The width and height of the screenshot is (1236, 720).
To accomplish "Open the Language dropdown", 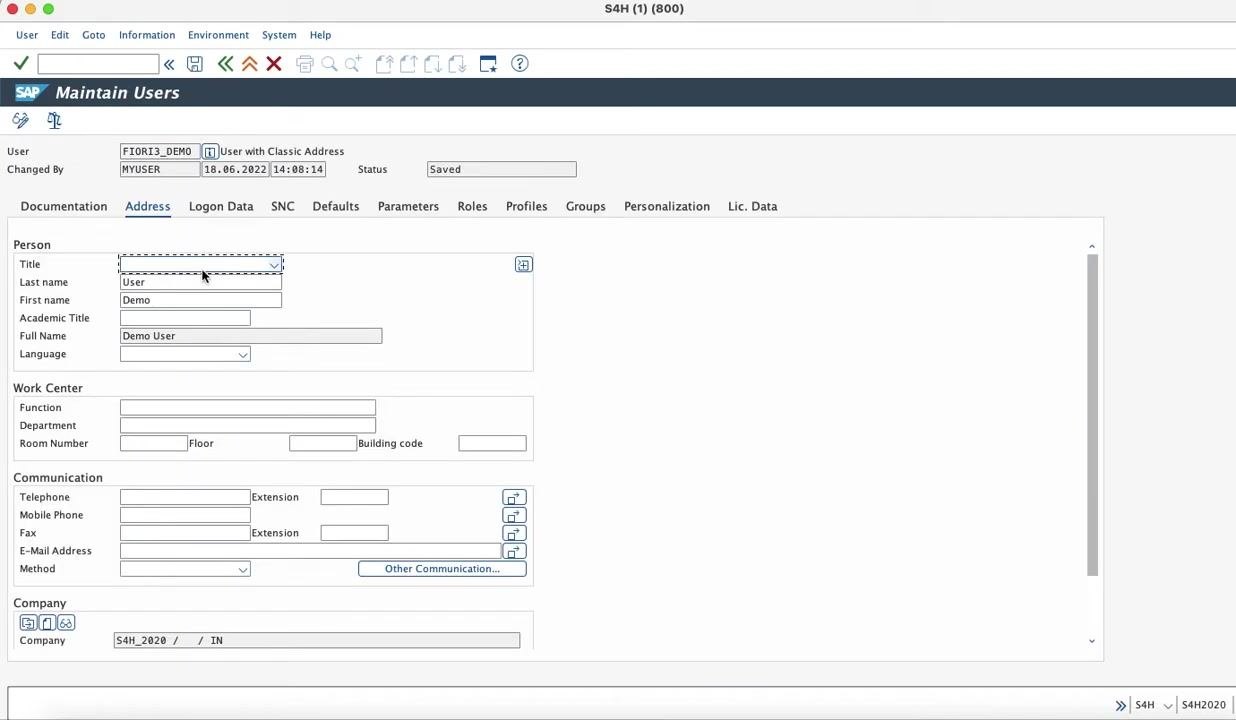I will pos(242,355).
